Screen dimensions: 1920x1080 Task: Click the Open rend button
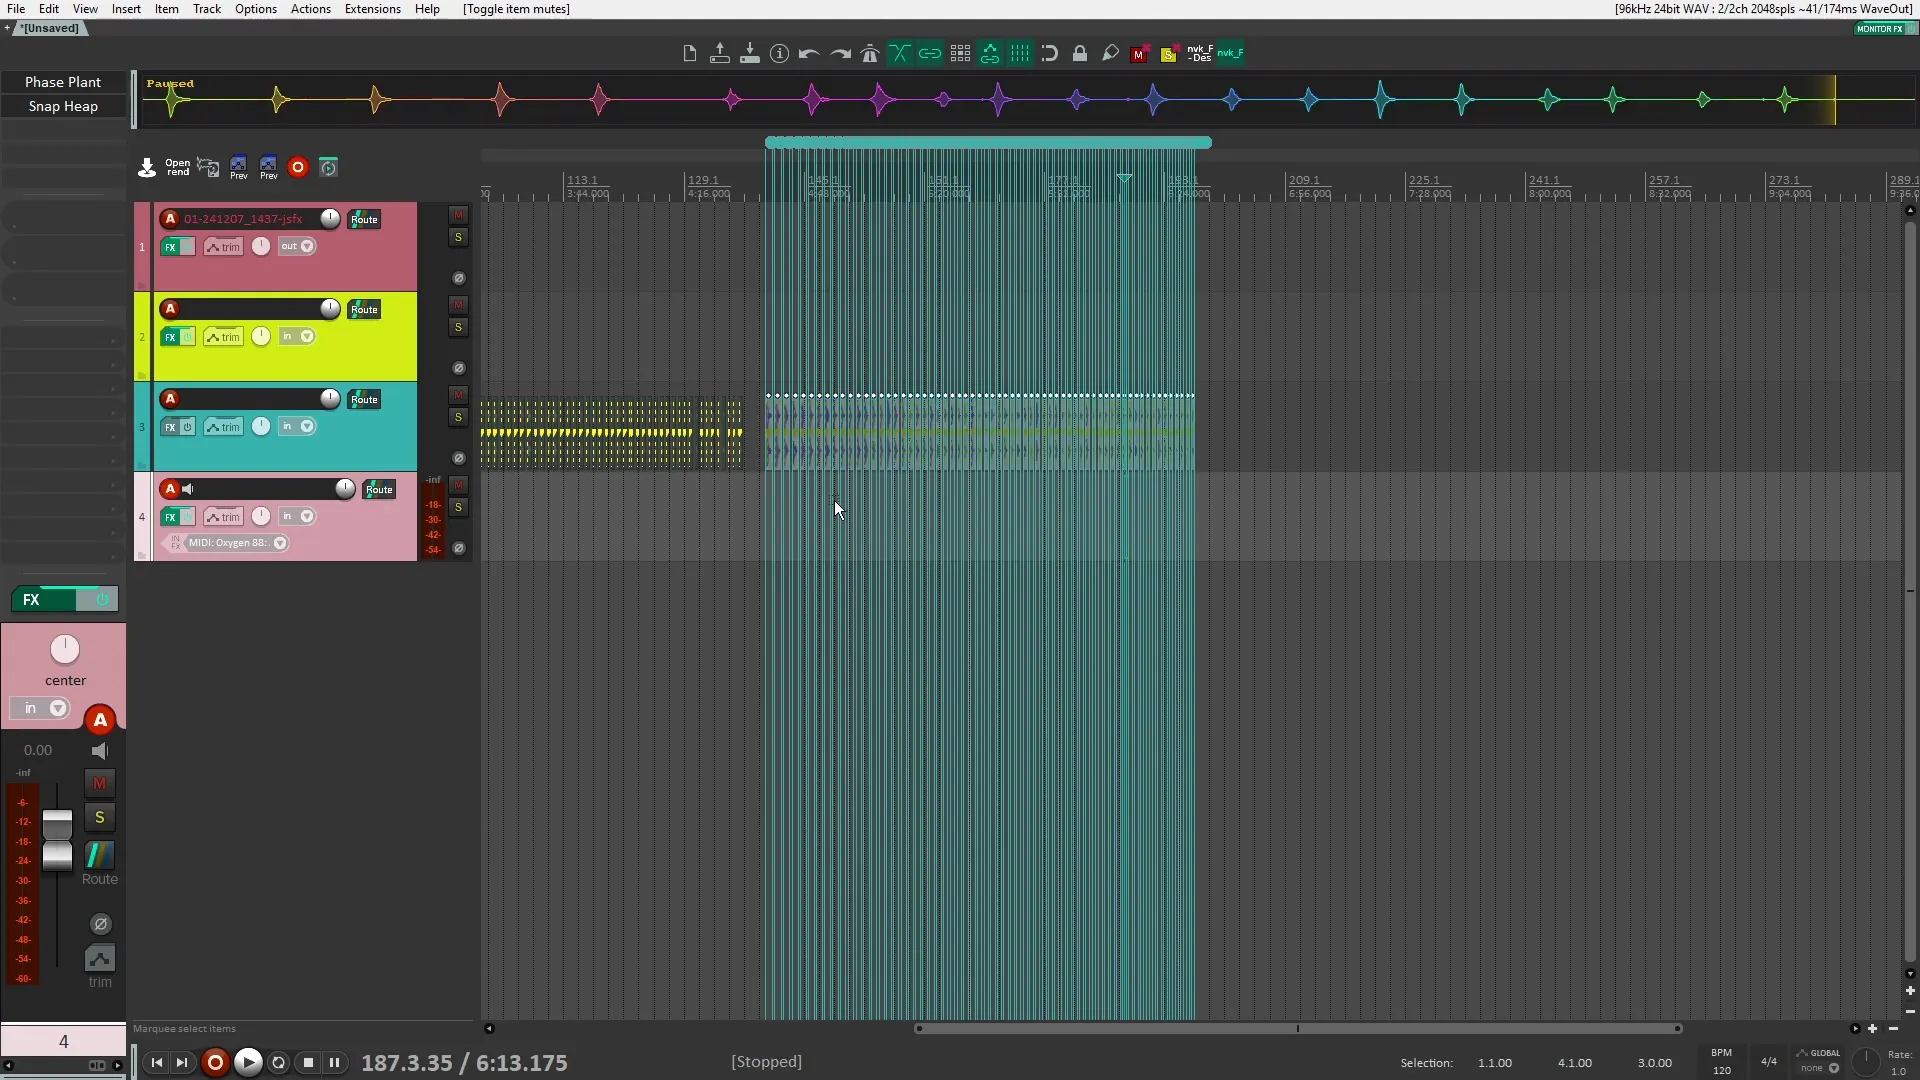tap(178, 168)
